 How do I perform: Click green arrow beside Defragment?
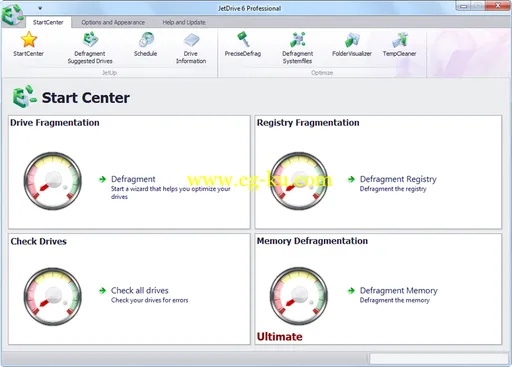point(102,179)
